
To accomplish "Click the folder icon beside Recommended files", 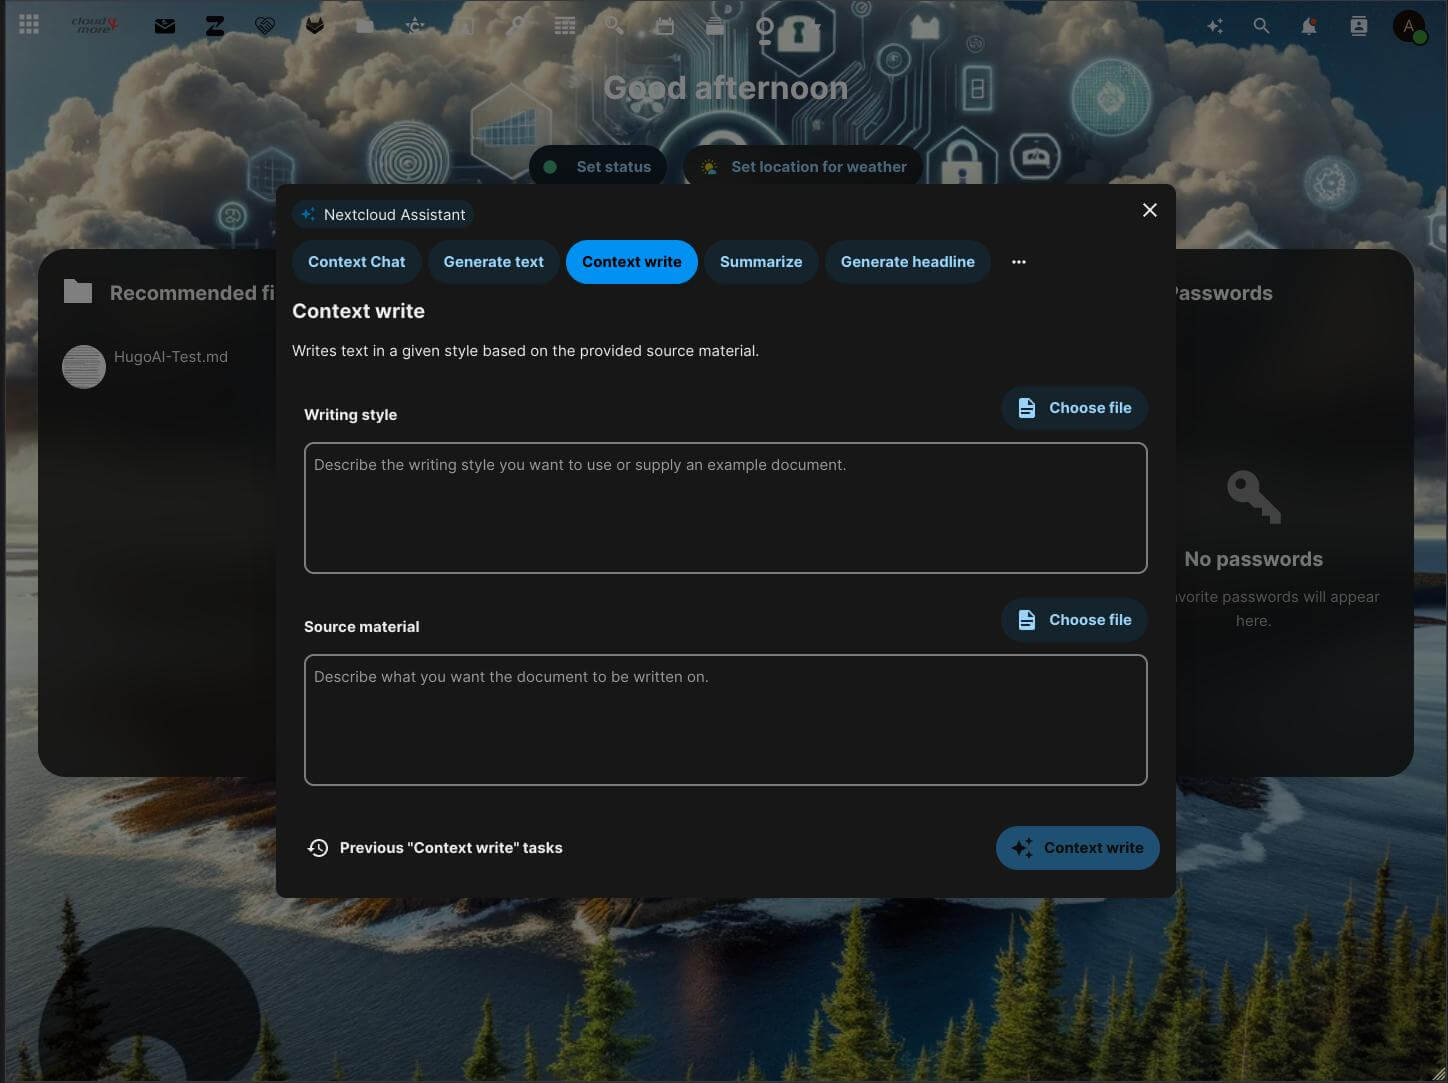I will click(77, 292).
